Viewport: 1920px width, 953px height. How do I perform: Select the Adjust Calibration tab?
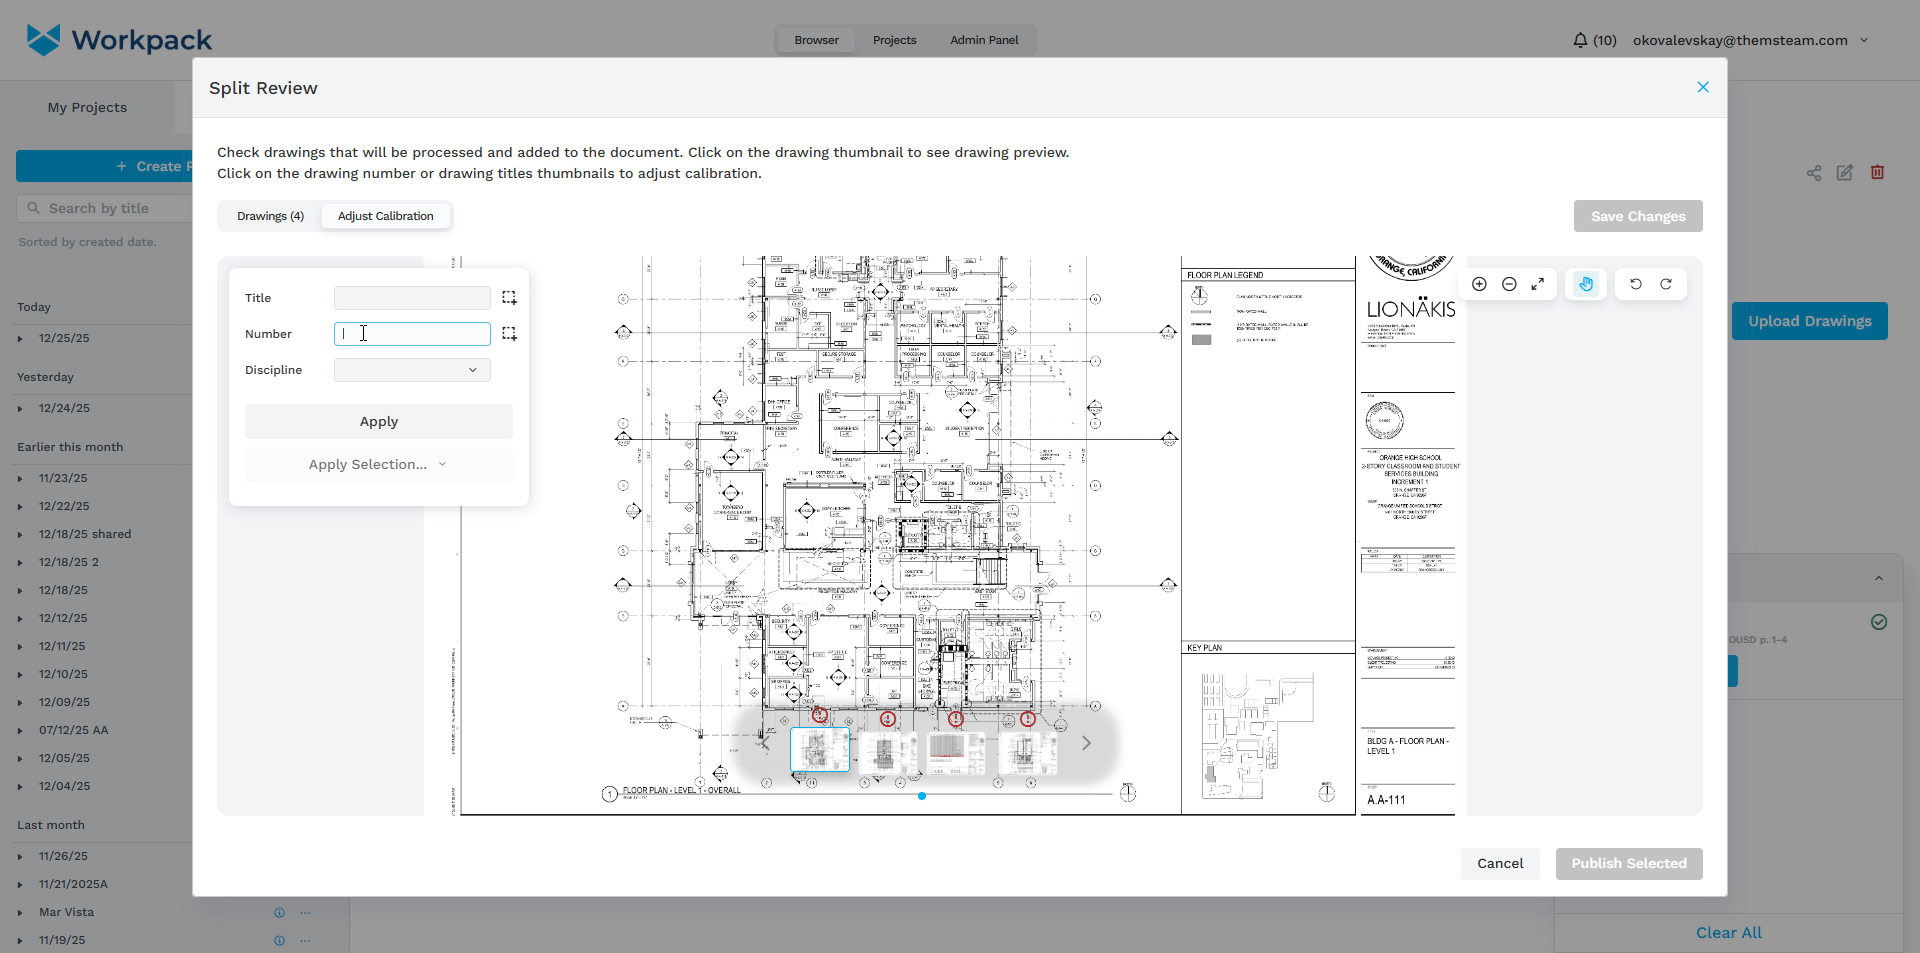coord(385,216)
